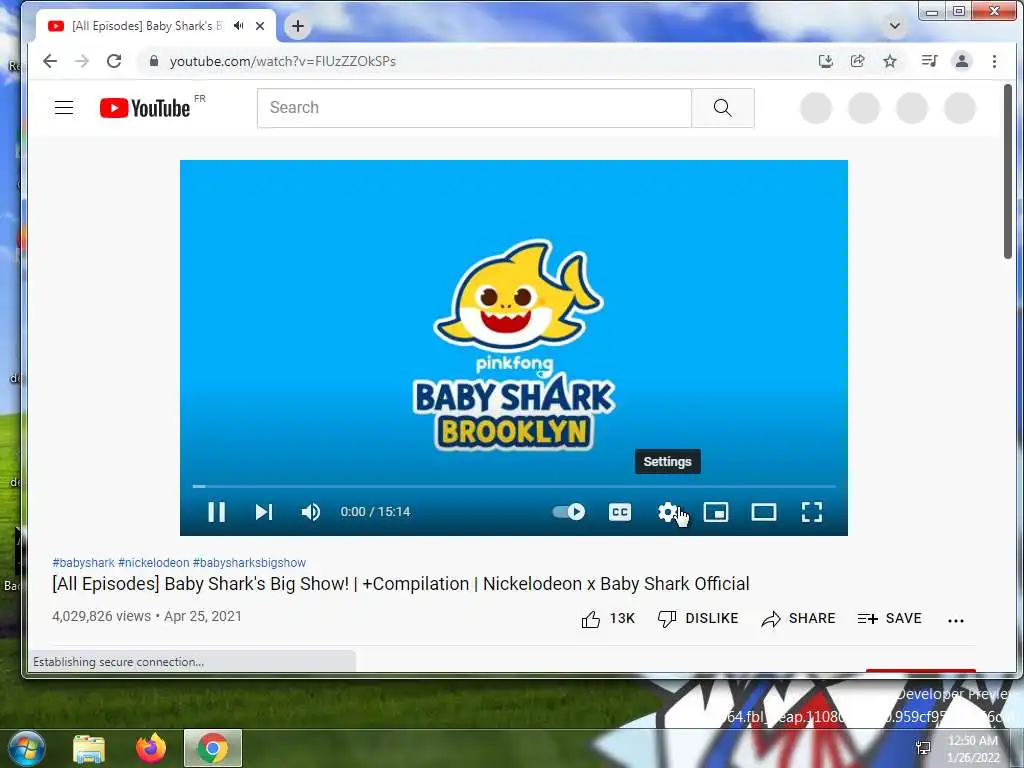1024x768 pixels.
Task: Go forward in Chrome history
Action: [x=82, y=61]
